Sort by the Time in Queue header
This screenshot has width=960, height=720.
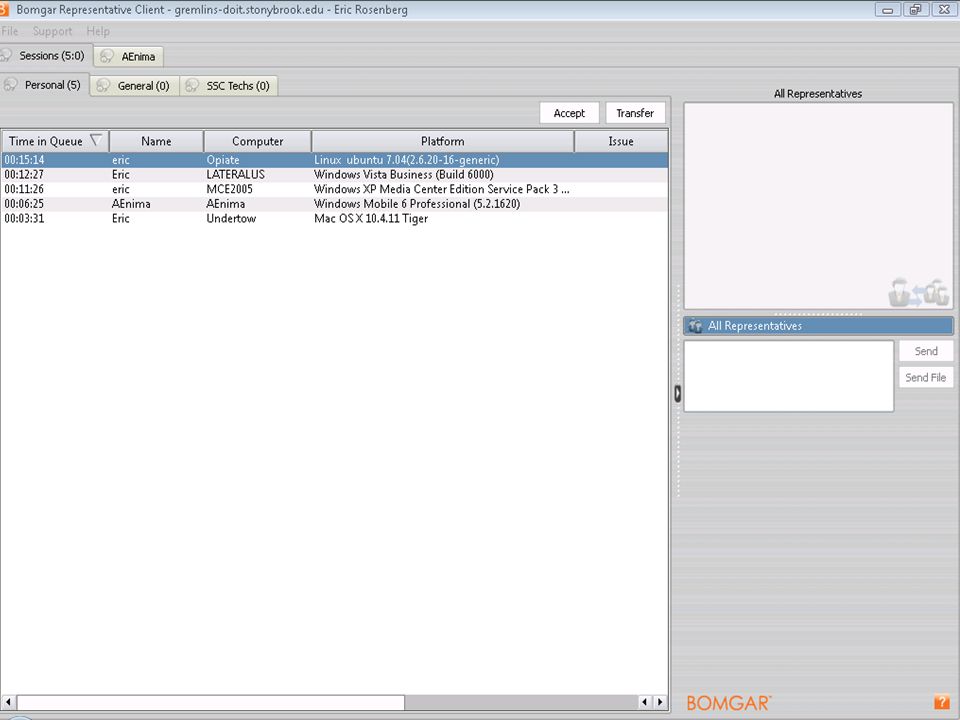(x=54, y=141)
